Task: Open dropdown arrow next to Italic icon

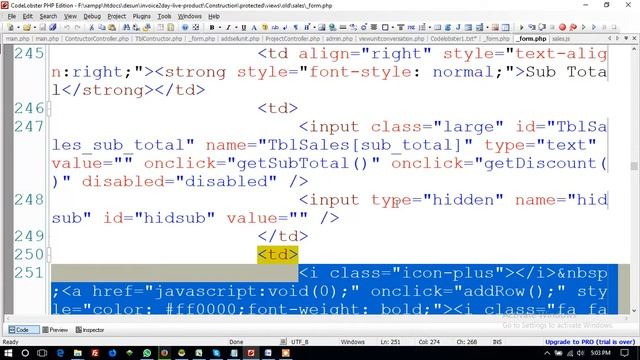Action: pyautogui.click(x=236, y=27)
